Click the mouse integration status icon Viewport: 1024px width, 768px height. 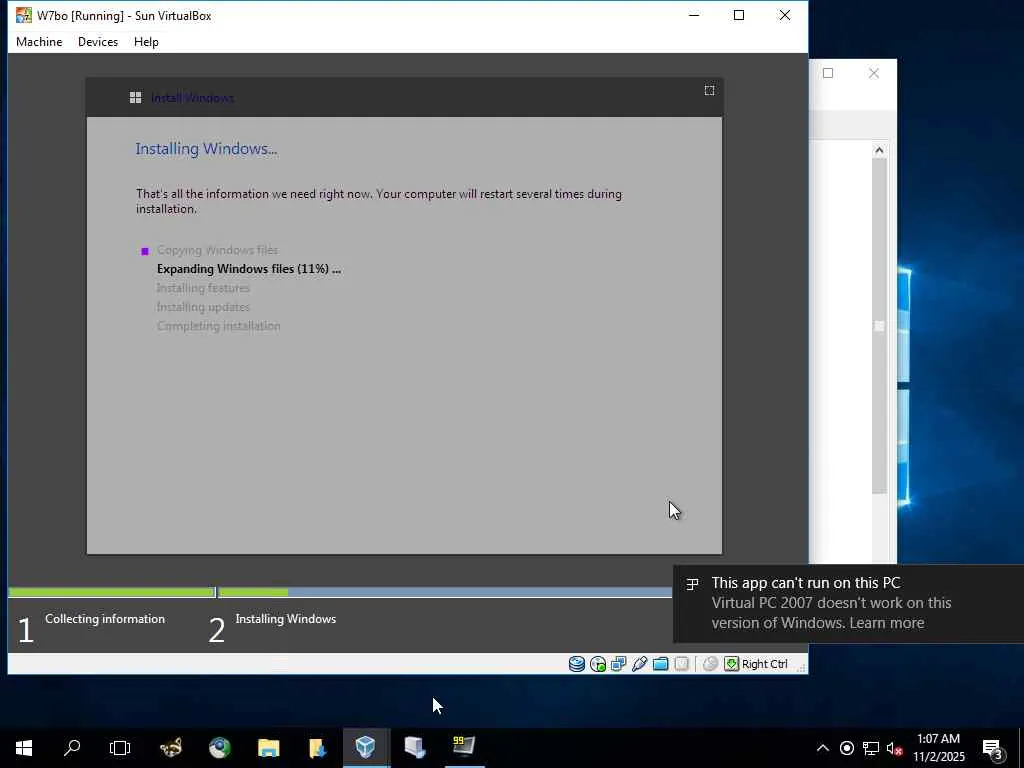click(x=711, y=664)
